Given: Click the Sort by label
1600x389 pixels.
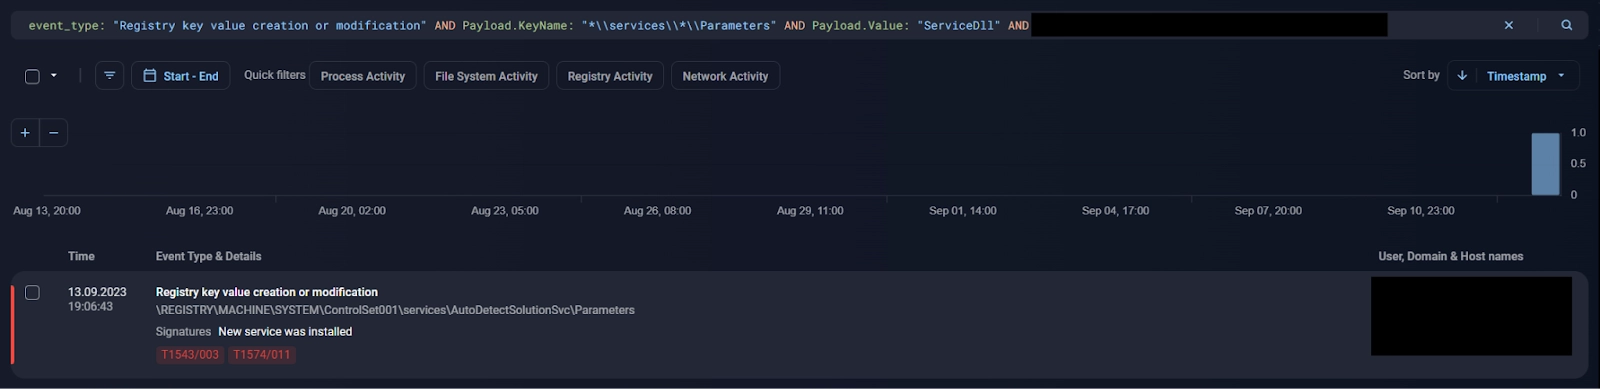Looking at the screenshot, I should tap(1421, 75).
